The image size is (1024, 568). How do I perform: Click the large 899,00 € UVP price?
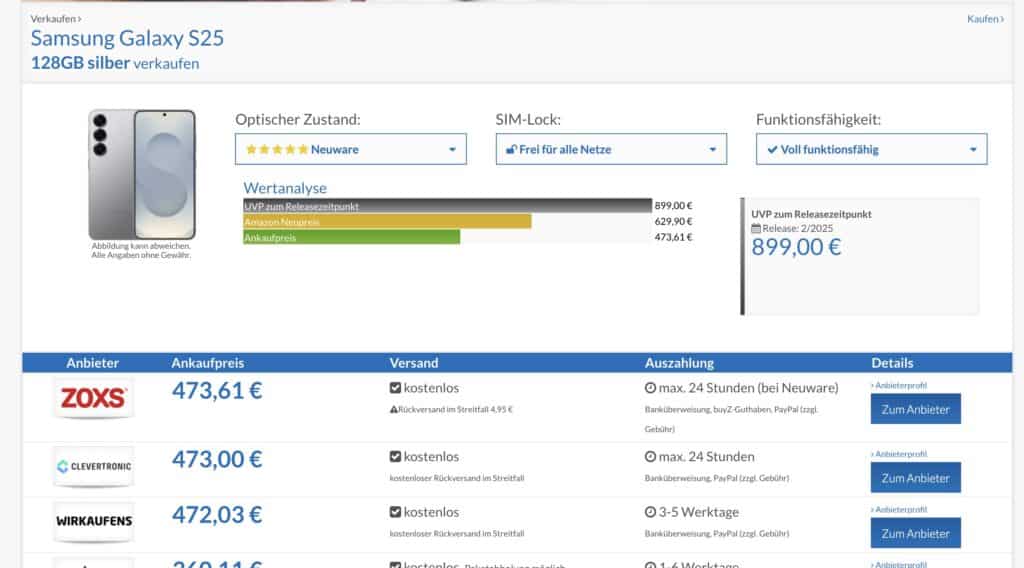pyautogui.click(x=796, y=247)
